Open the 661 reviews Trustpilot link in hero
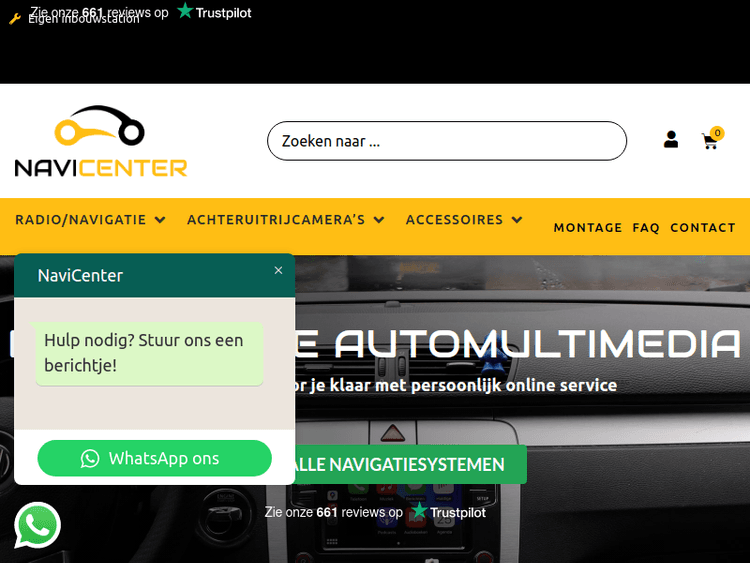Screen dimensions: 750x563 pyautogui.click(x=375, y=511)
